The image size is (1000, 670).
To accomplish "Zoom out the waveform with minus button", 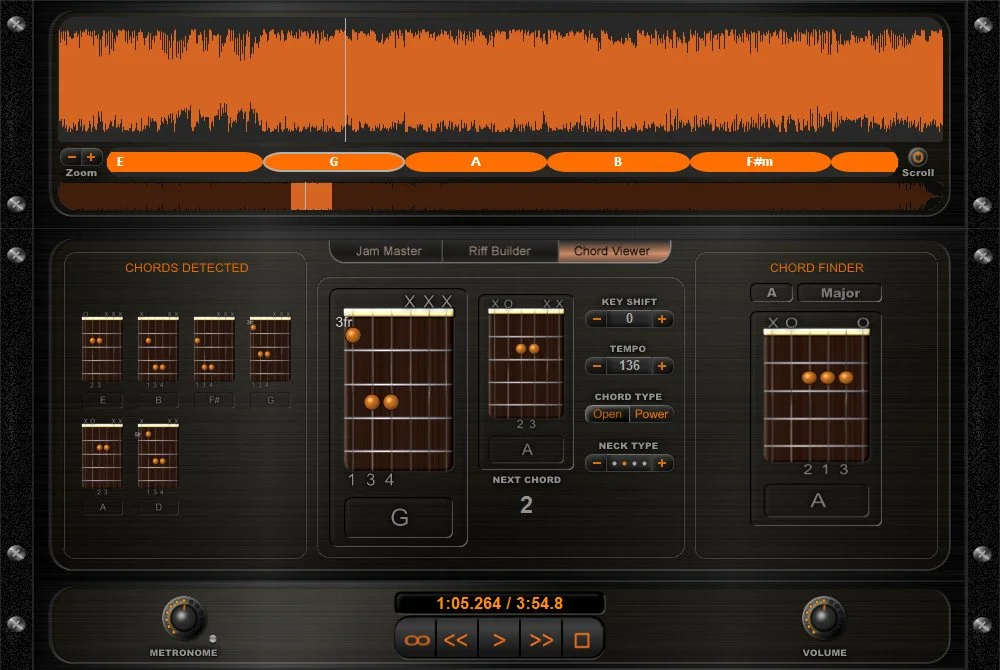I will [71, 157].
